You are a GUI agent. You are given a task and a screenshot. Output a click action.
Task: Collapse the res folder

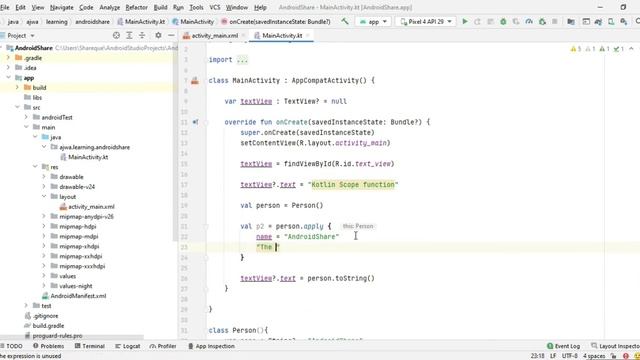coord(35,167)
